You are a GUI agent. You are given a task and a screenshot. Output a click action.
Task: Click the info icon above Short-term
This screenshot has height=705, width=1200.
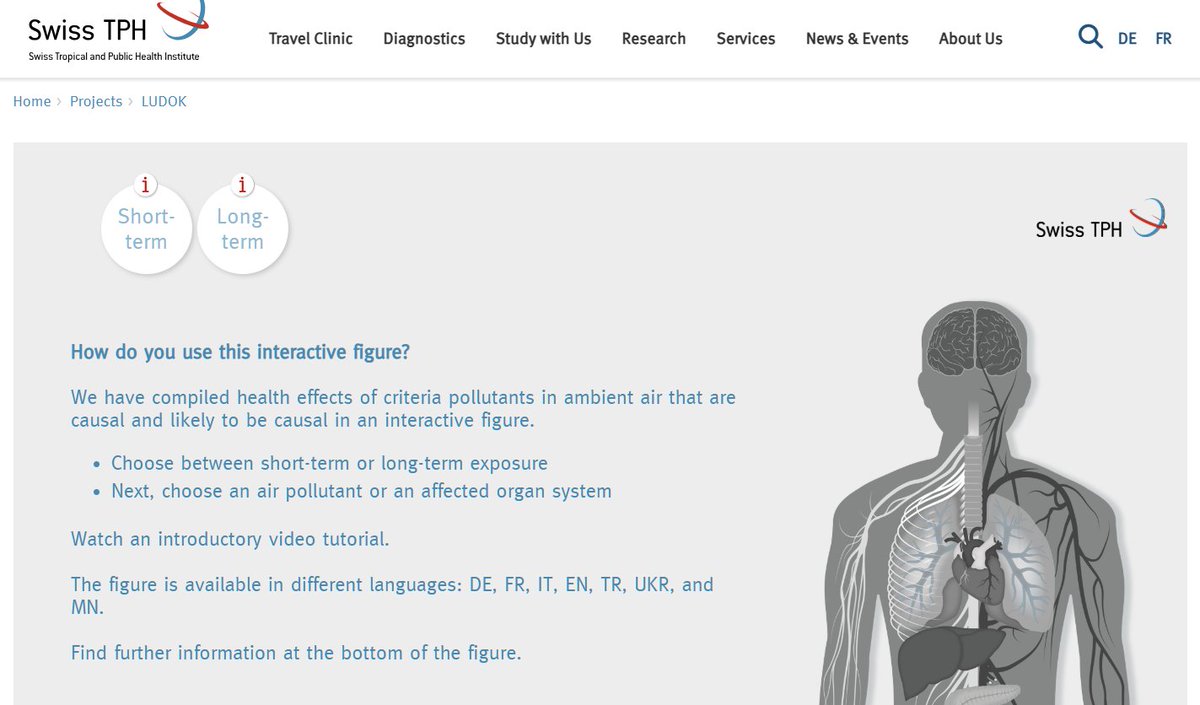[146, 185]
